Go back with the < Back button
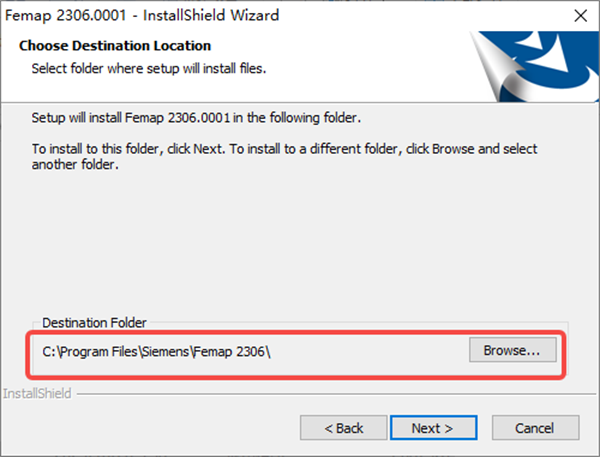 [343, 428]
